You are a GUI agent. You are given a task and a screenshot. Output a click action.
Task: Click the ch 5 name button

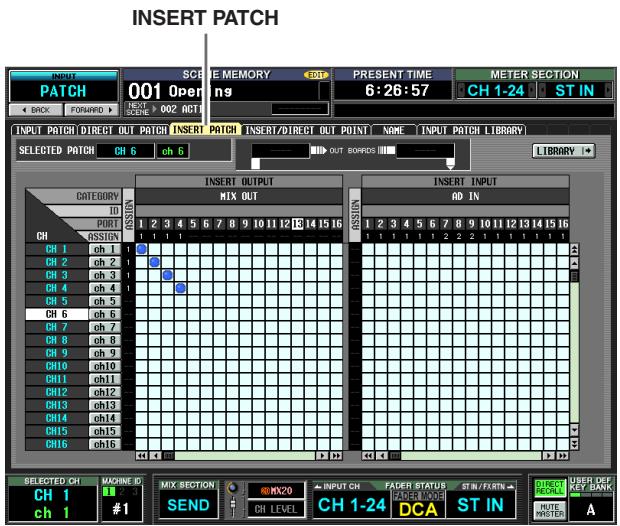point(105,301)
